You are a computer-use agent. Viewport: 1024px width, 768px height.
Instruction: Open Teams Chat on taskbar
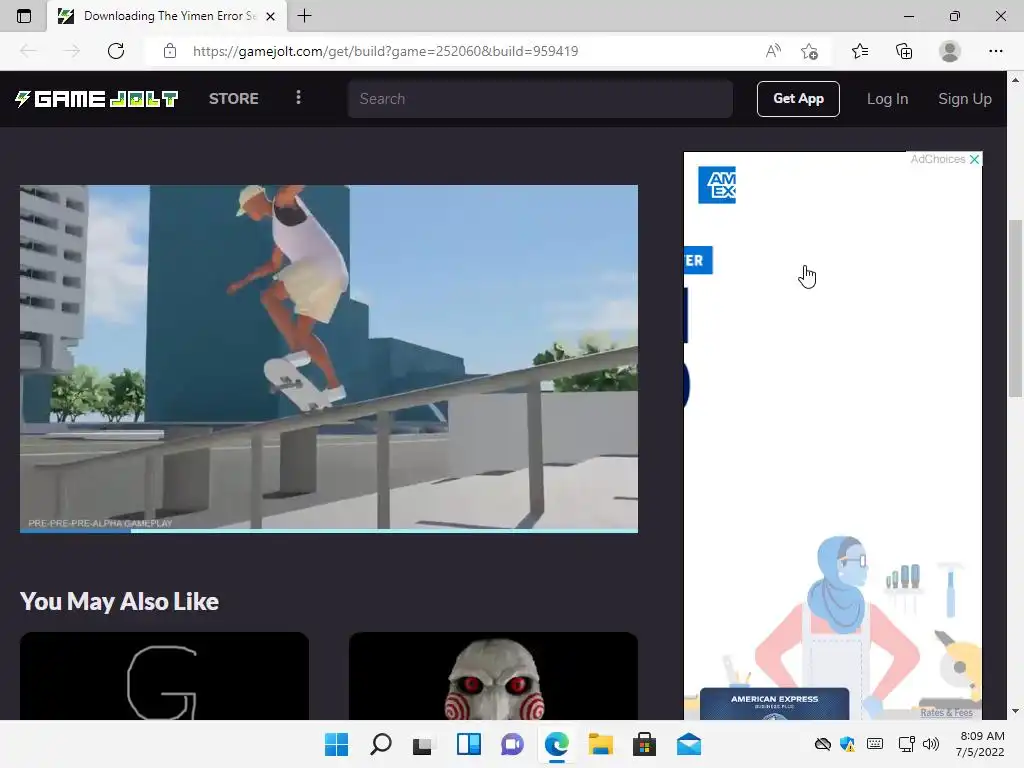click(x=512, y=744)
